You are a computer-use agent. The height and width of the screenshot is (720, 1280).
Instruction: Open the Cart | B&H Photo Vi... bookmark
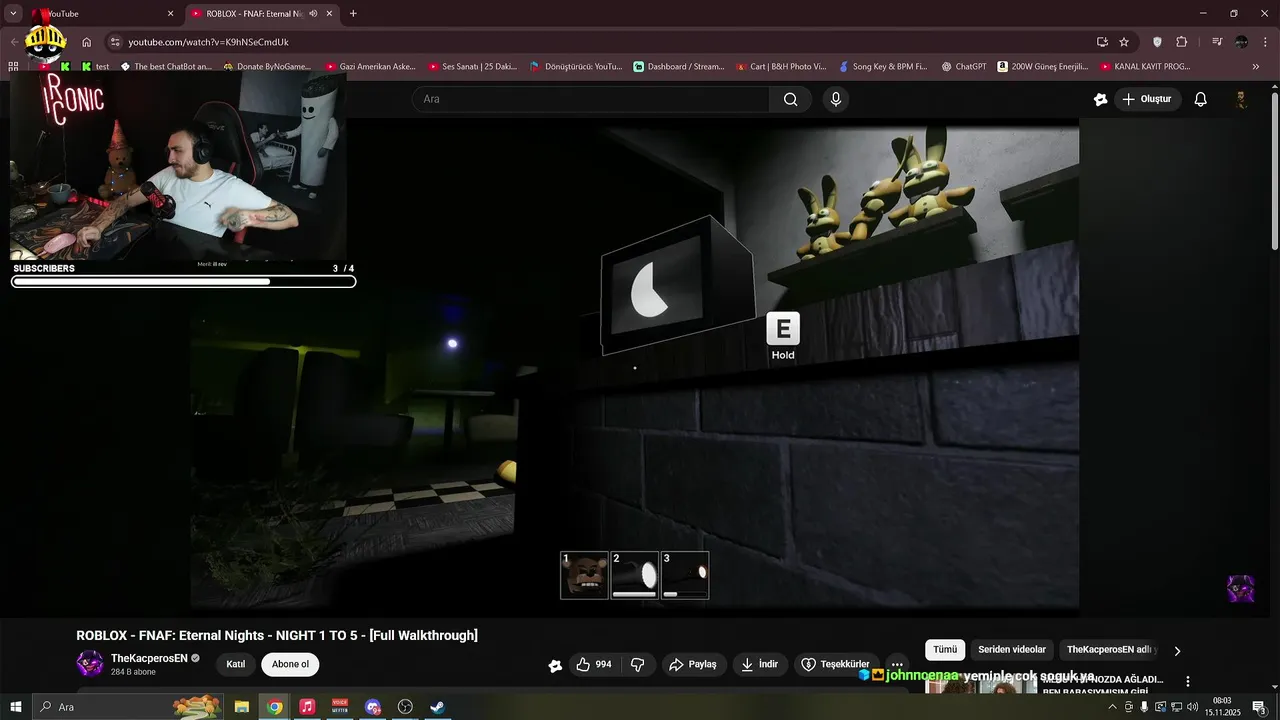[781, 66]
